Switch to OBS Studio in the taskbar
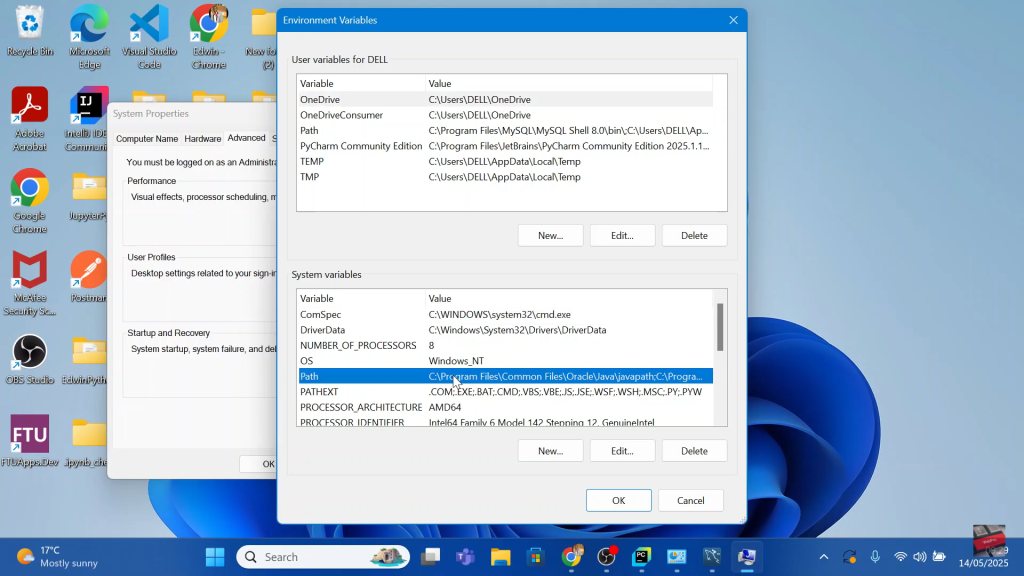 [607, 557]
